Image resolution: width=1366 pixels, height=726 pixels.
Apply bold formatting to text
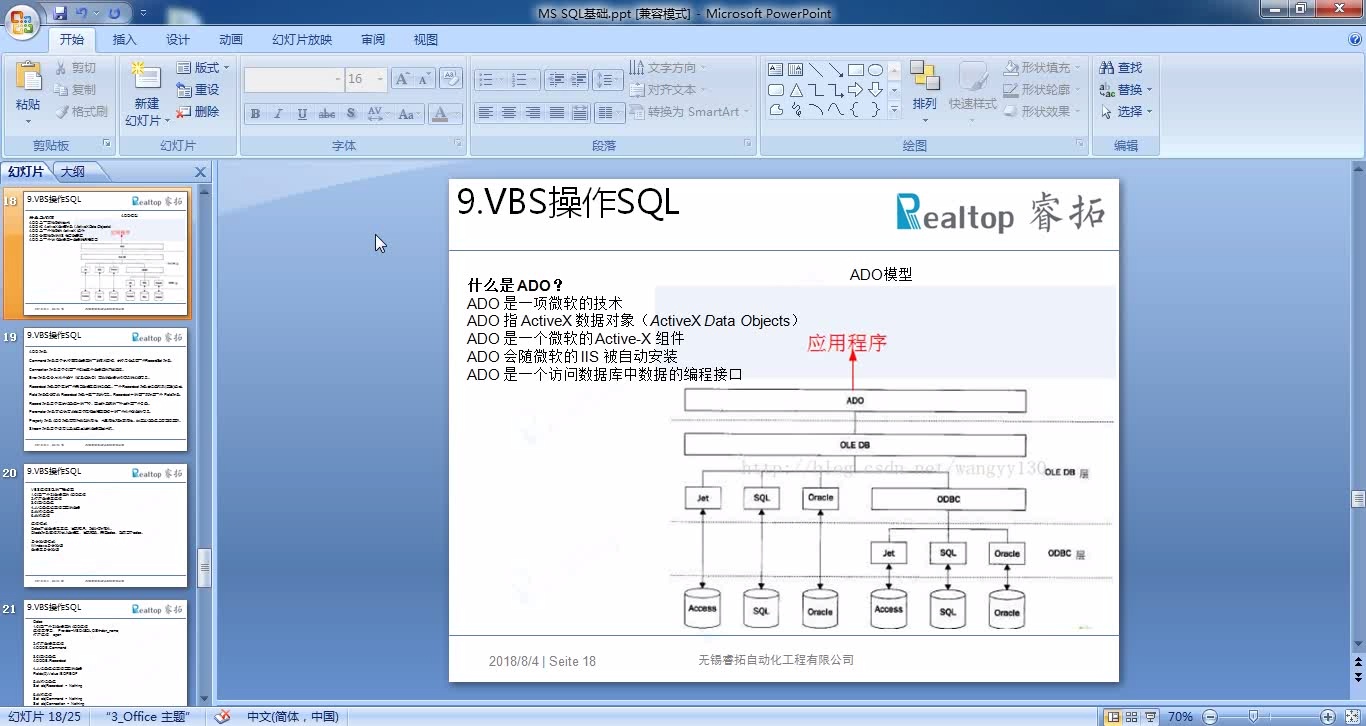[x=255, y=114]
